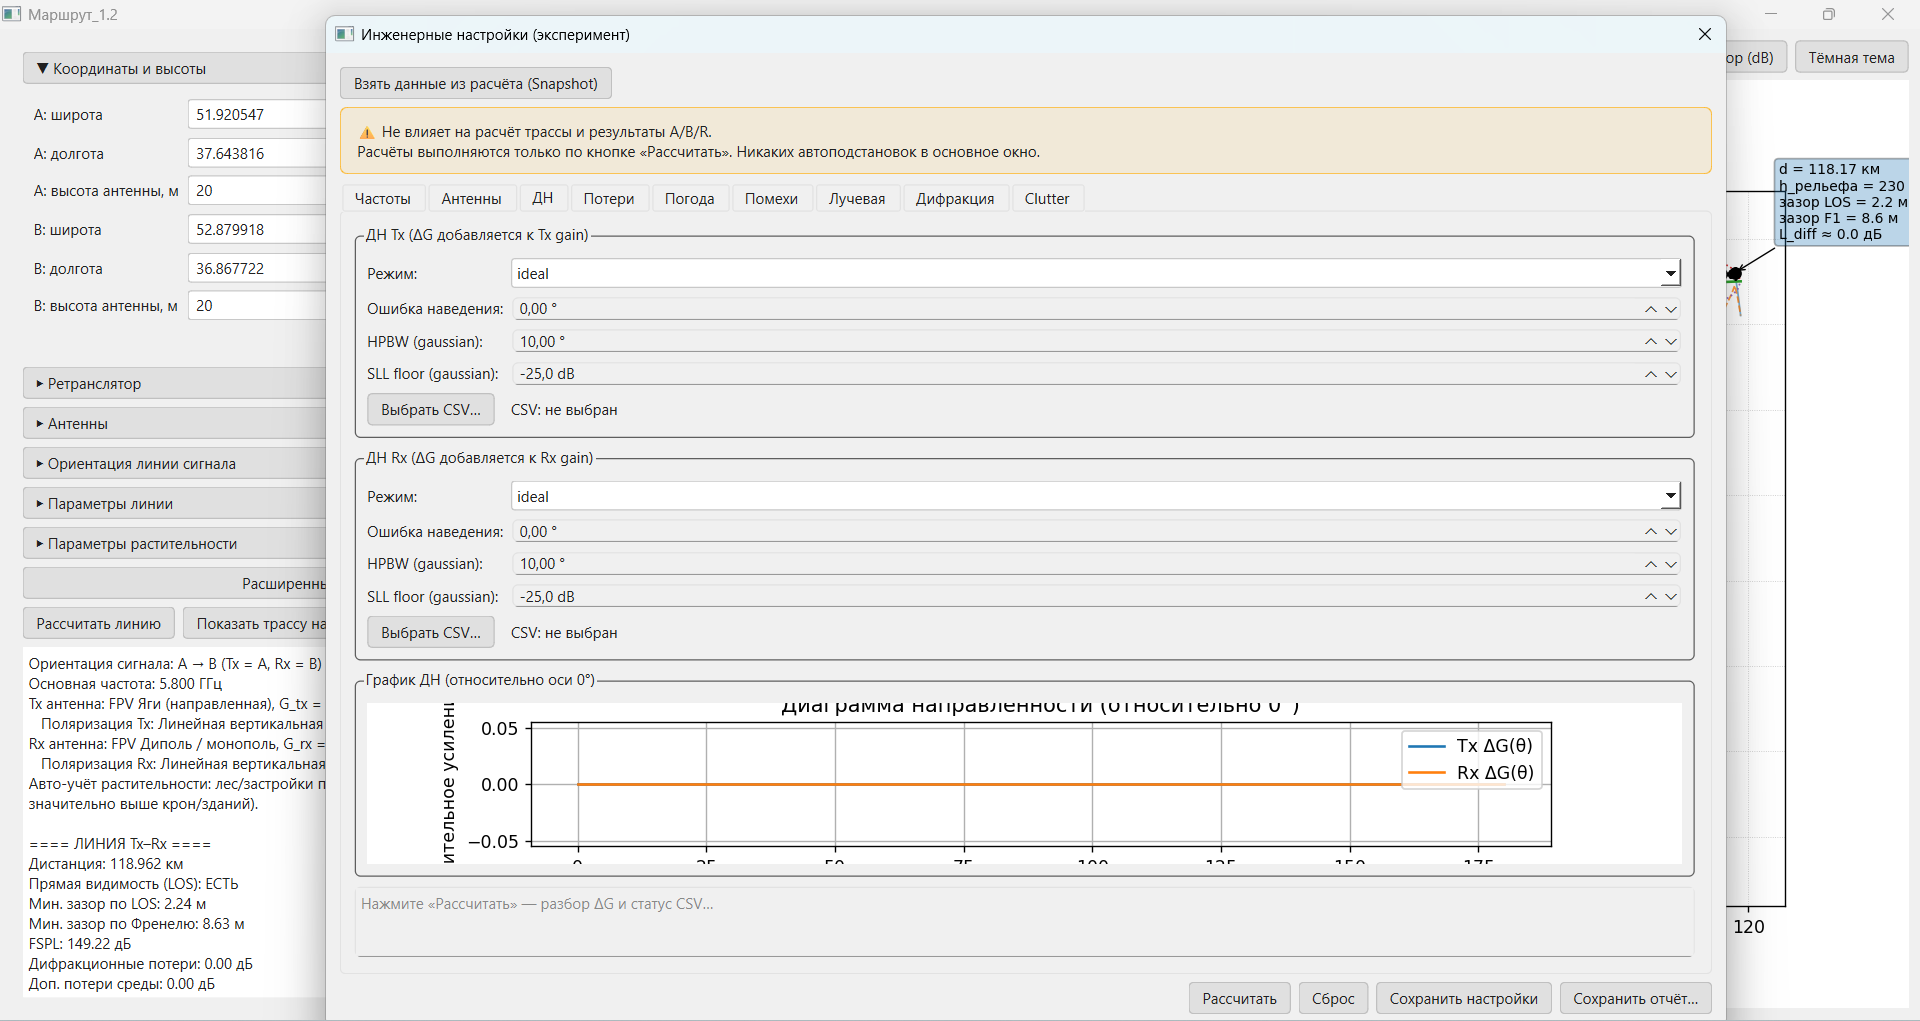
Task: Switch to the Частоты tab
Action: pos(382,199)
